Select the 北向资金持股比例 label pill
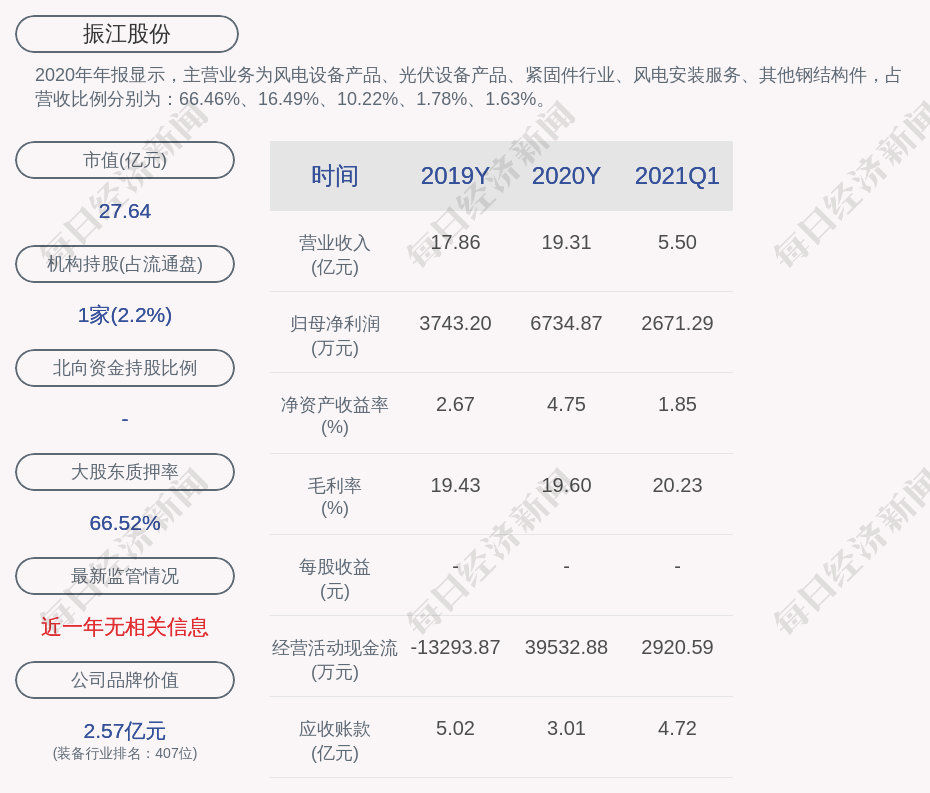The height and width of the screenshot is (793, 930). [x=125, y=368]
